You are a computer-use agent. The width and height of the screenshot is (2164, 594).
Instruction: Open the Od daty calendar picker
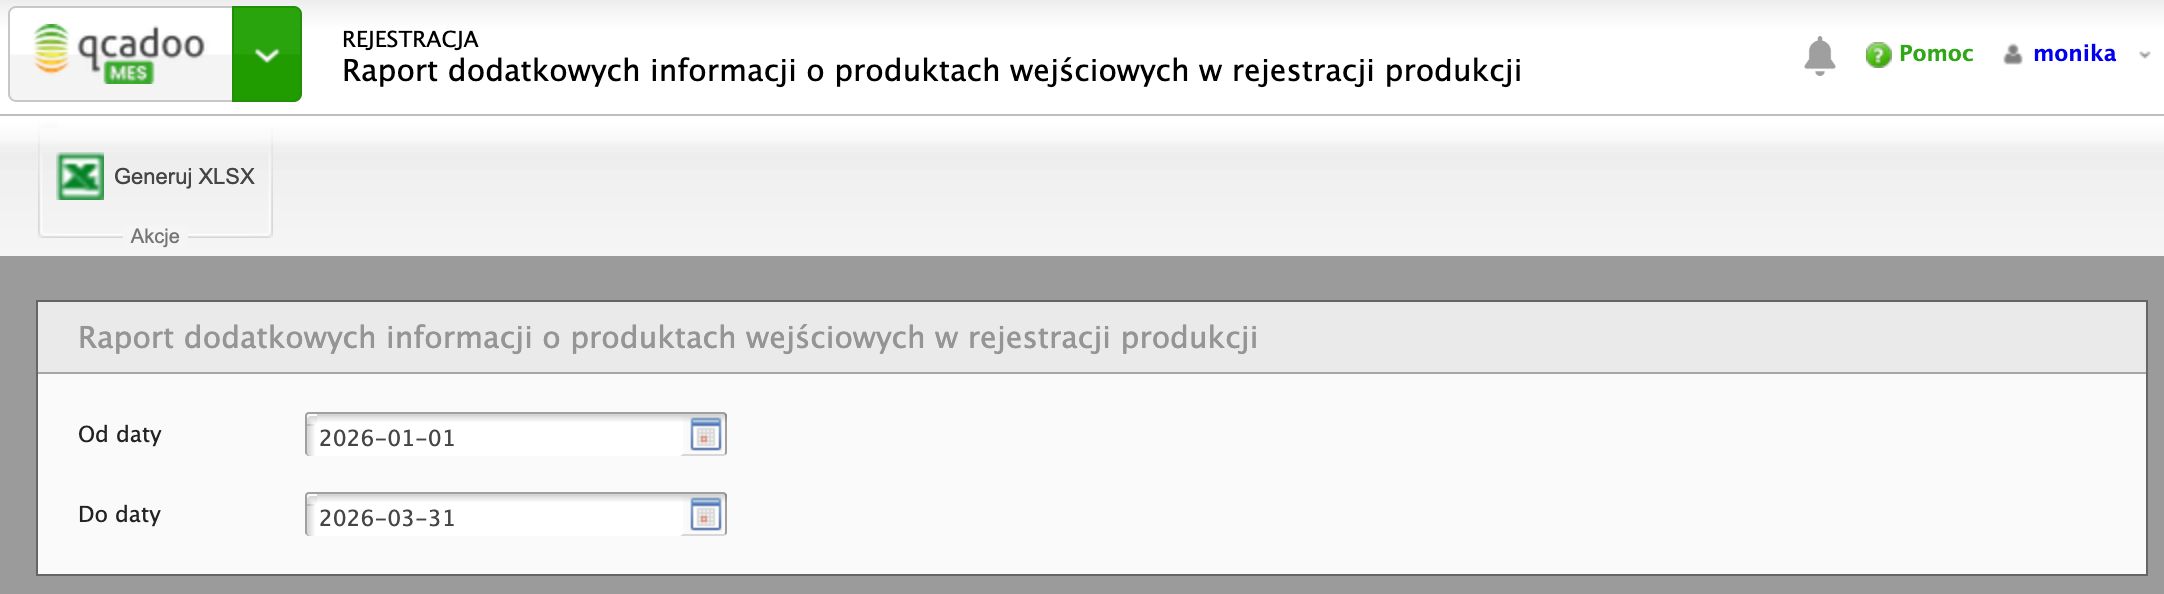tap(706, 435)
